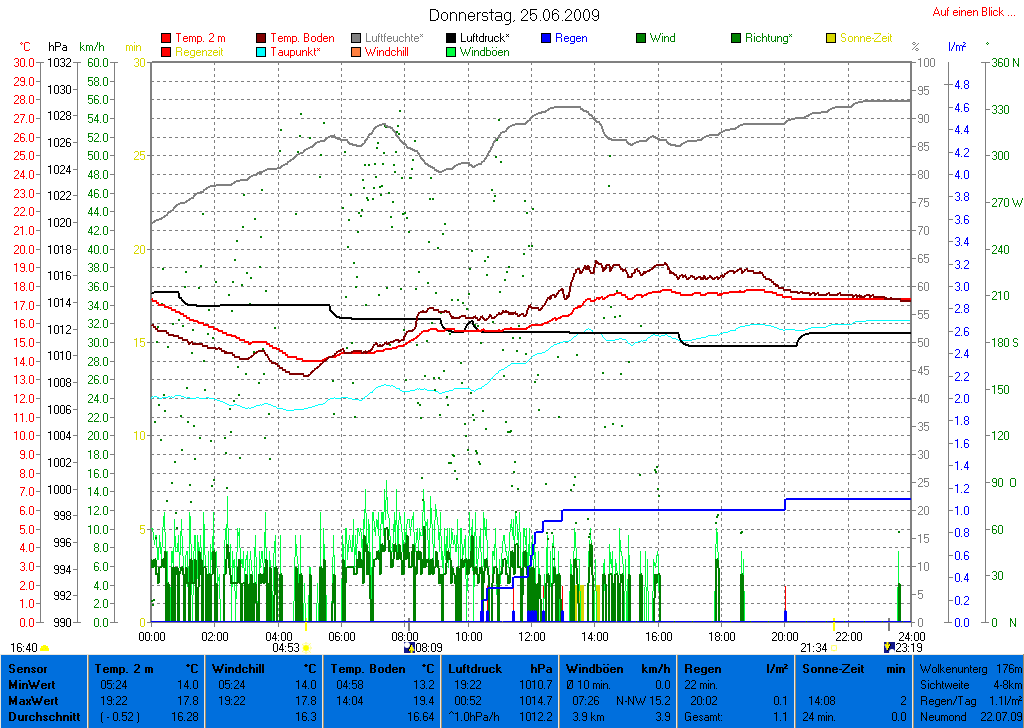Screen dimensions: 1024x728
Task: Click the sunrise icon next to 04:53
Action: point(308,648)
